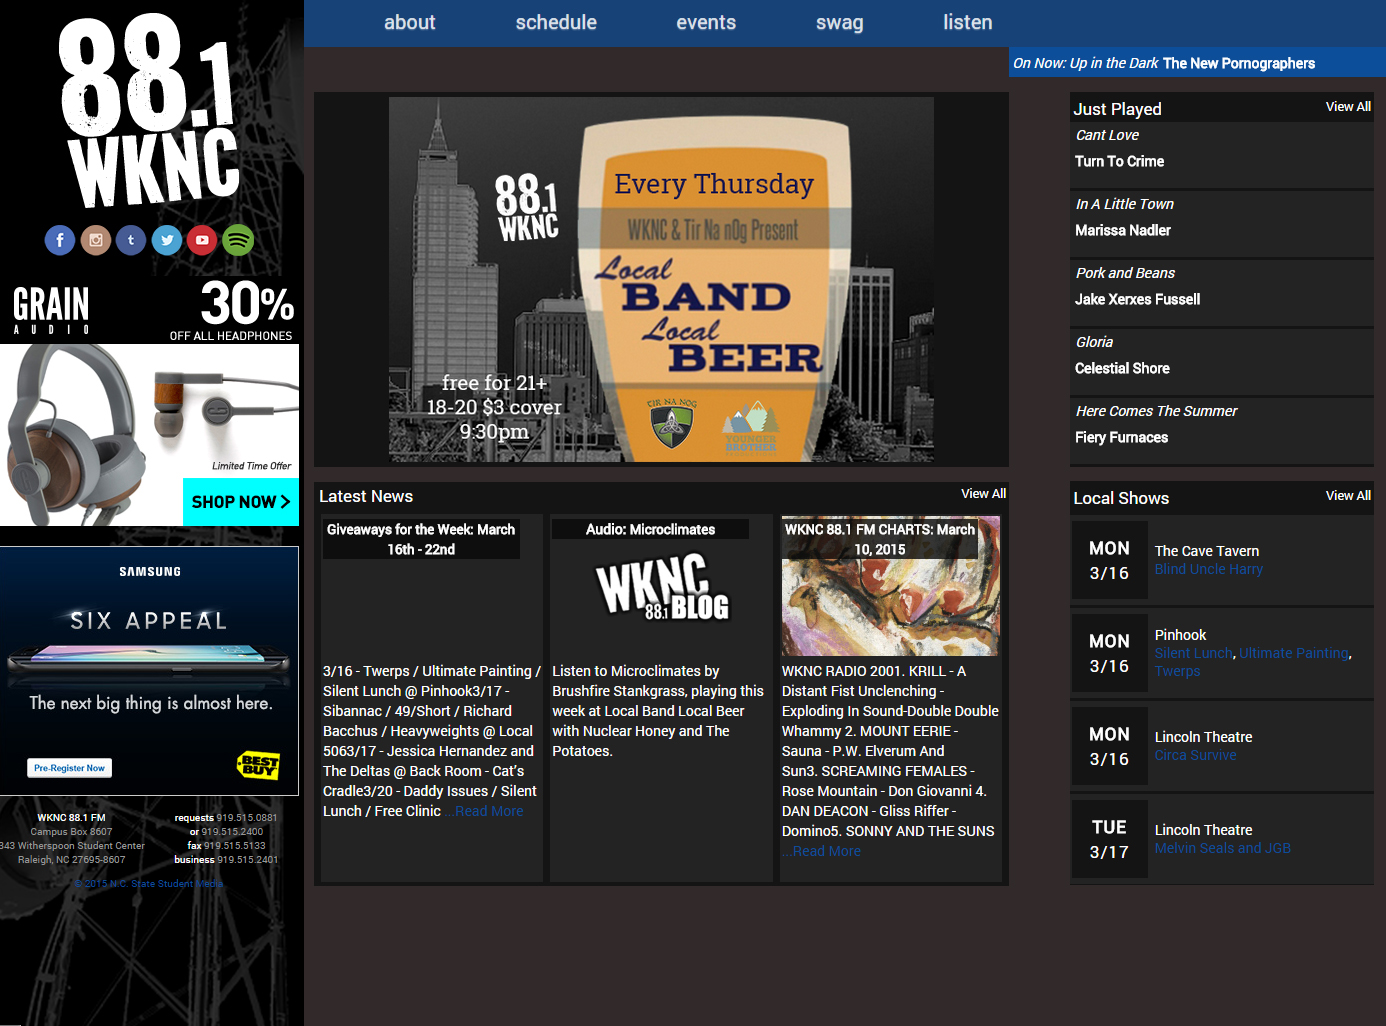
Task: Open Melvin Seals and JGB link
Action: (1222, 848)
